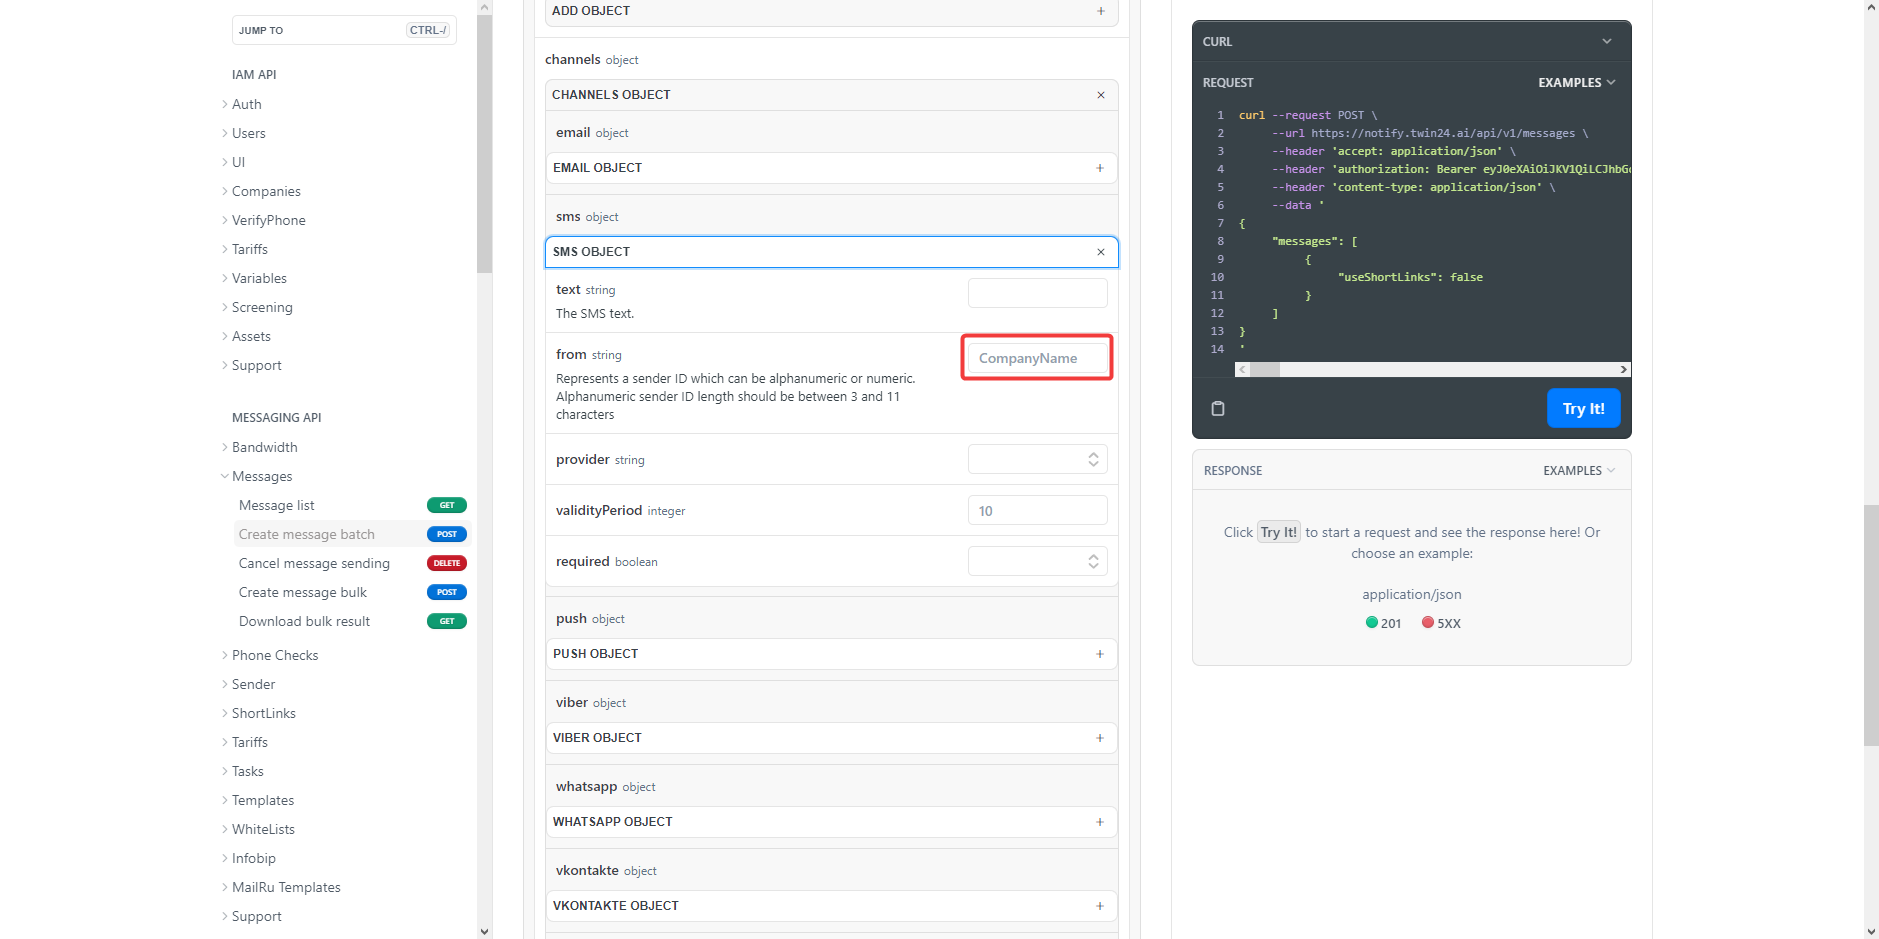Expand the Bandwidth section in sidebar
The height and width of the screenshot is (939, 1879).
click(x=264, y=447)
